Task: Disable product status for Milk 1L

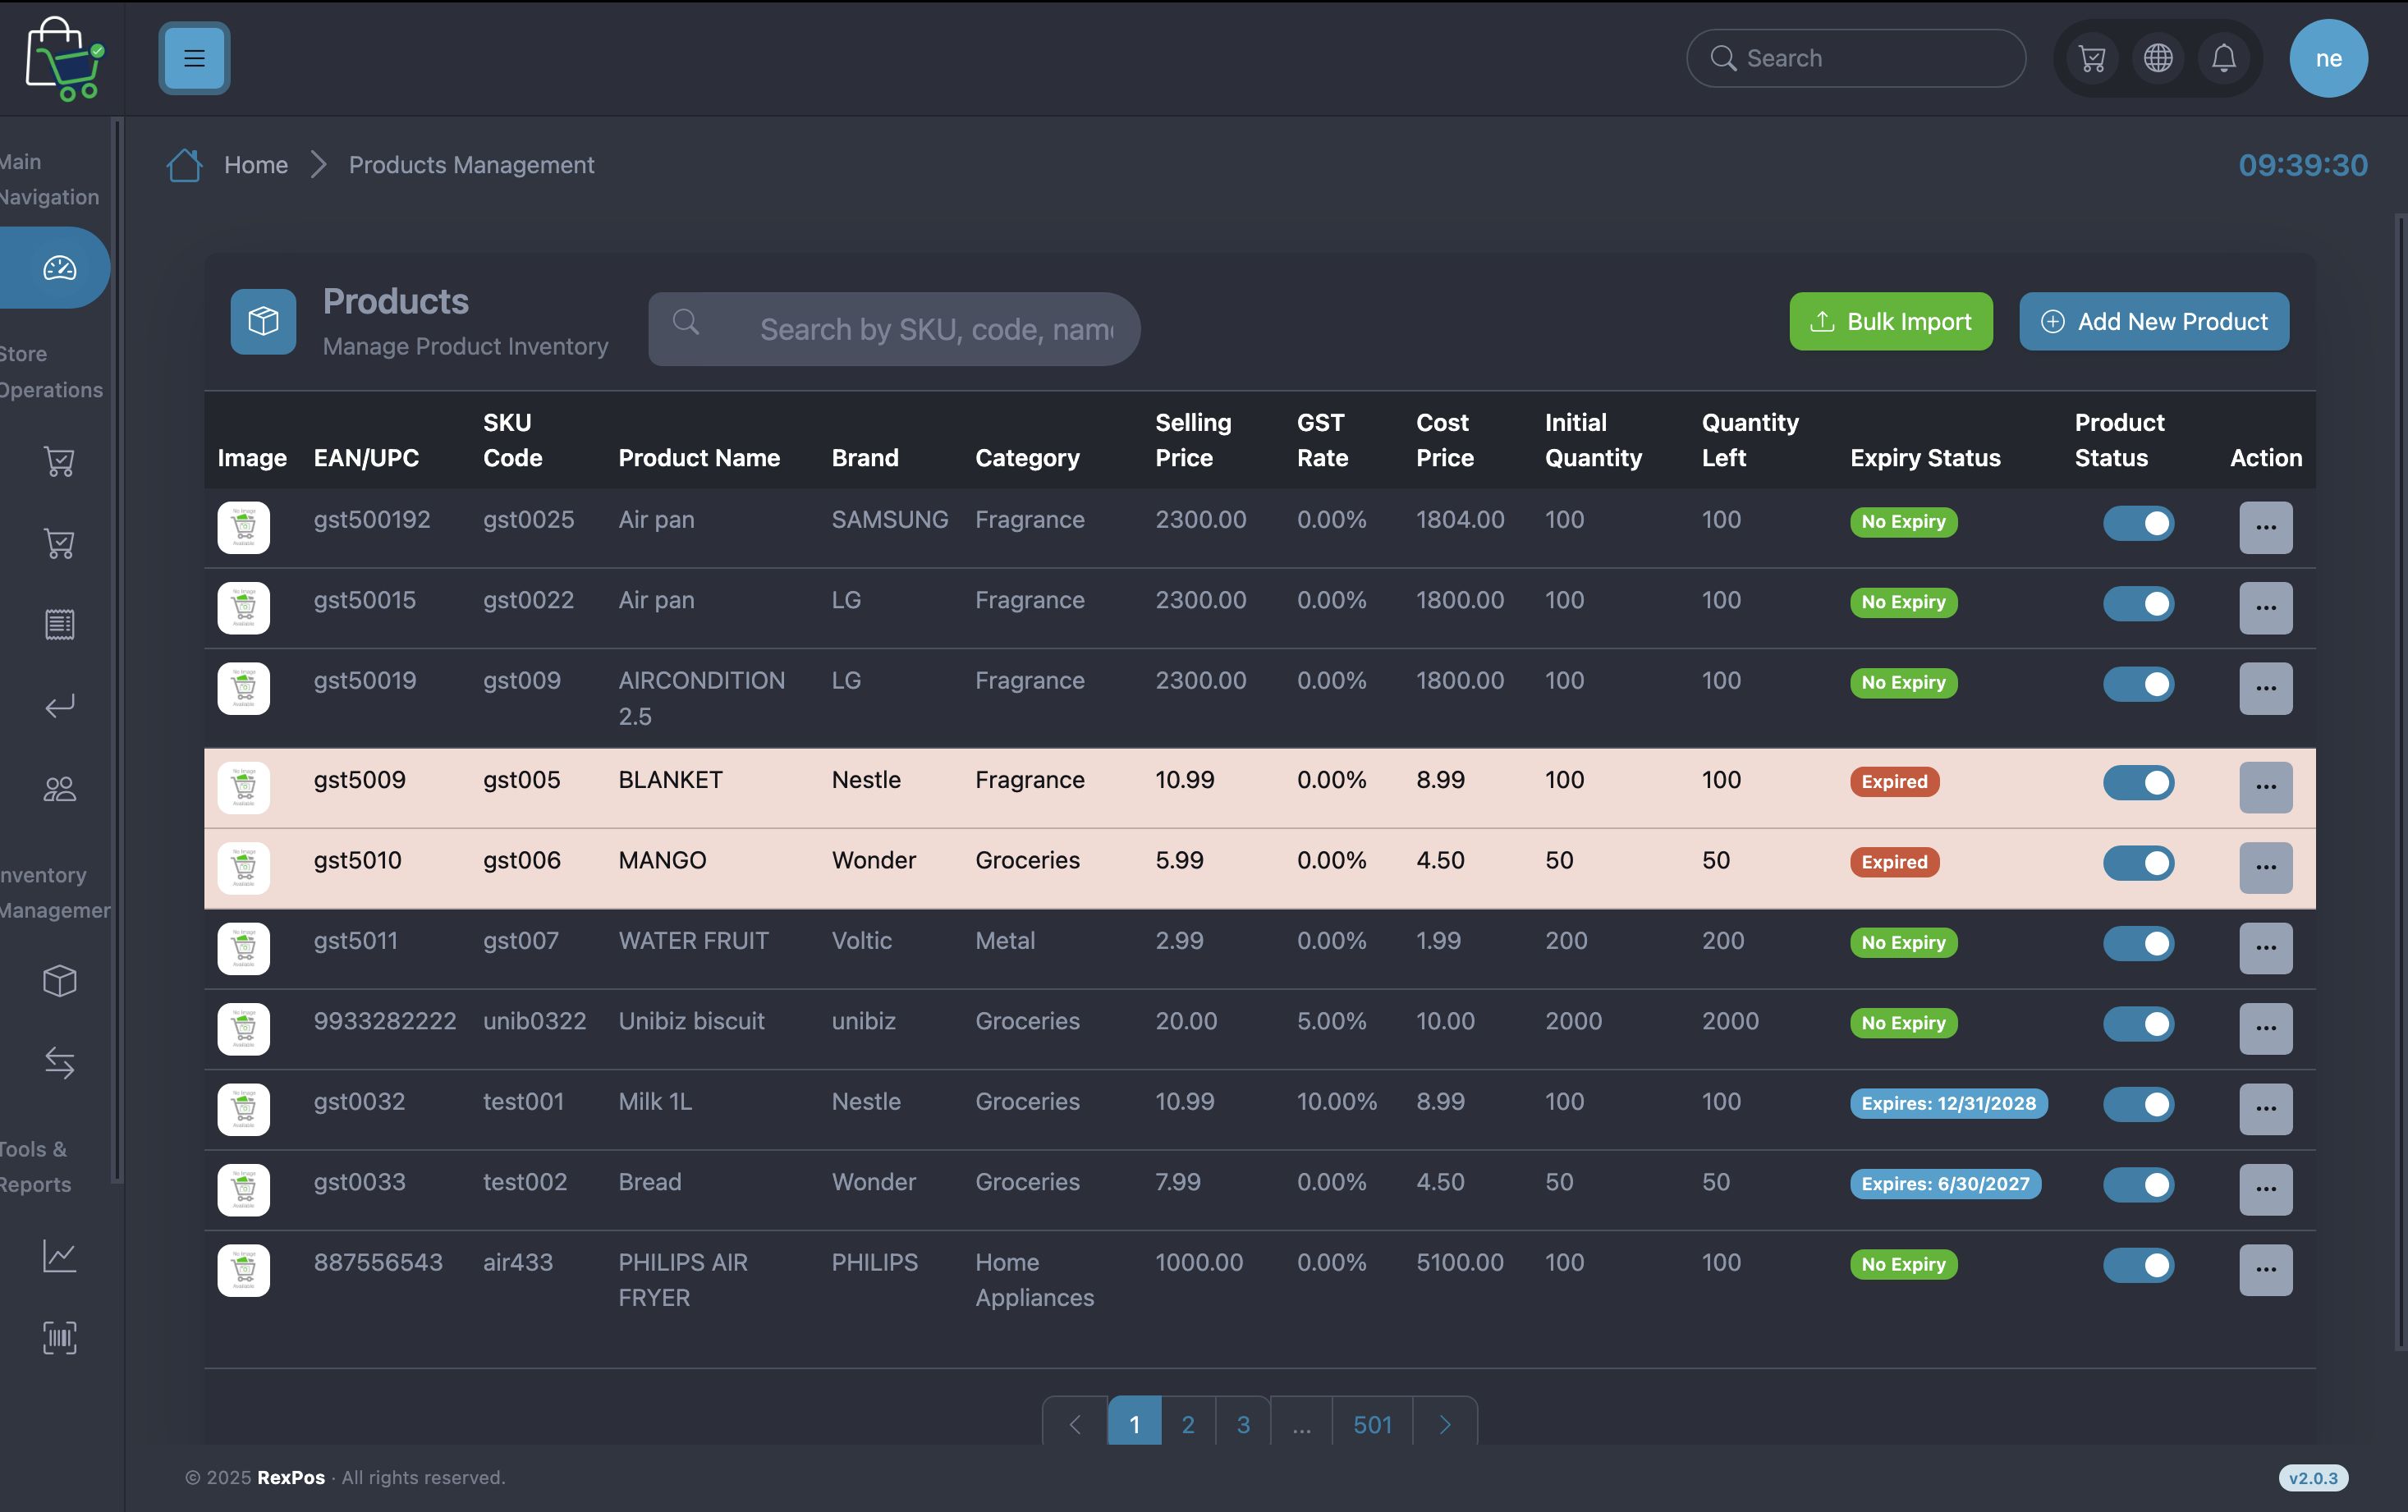Action: tap(2138, 1104)
